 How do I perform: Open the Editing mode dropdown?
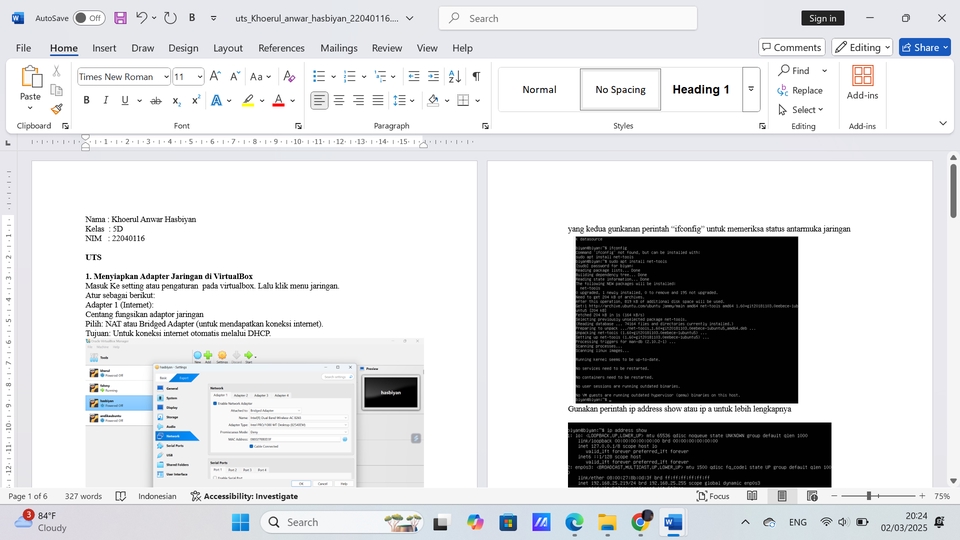[x=862, y=47]
